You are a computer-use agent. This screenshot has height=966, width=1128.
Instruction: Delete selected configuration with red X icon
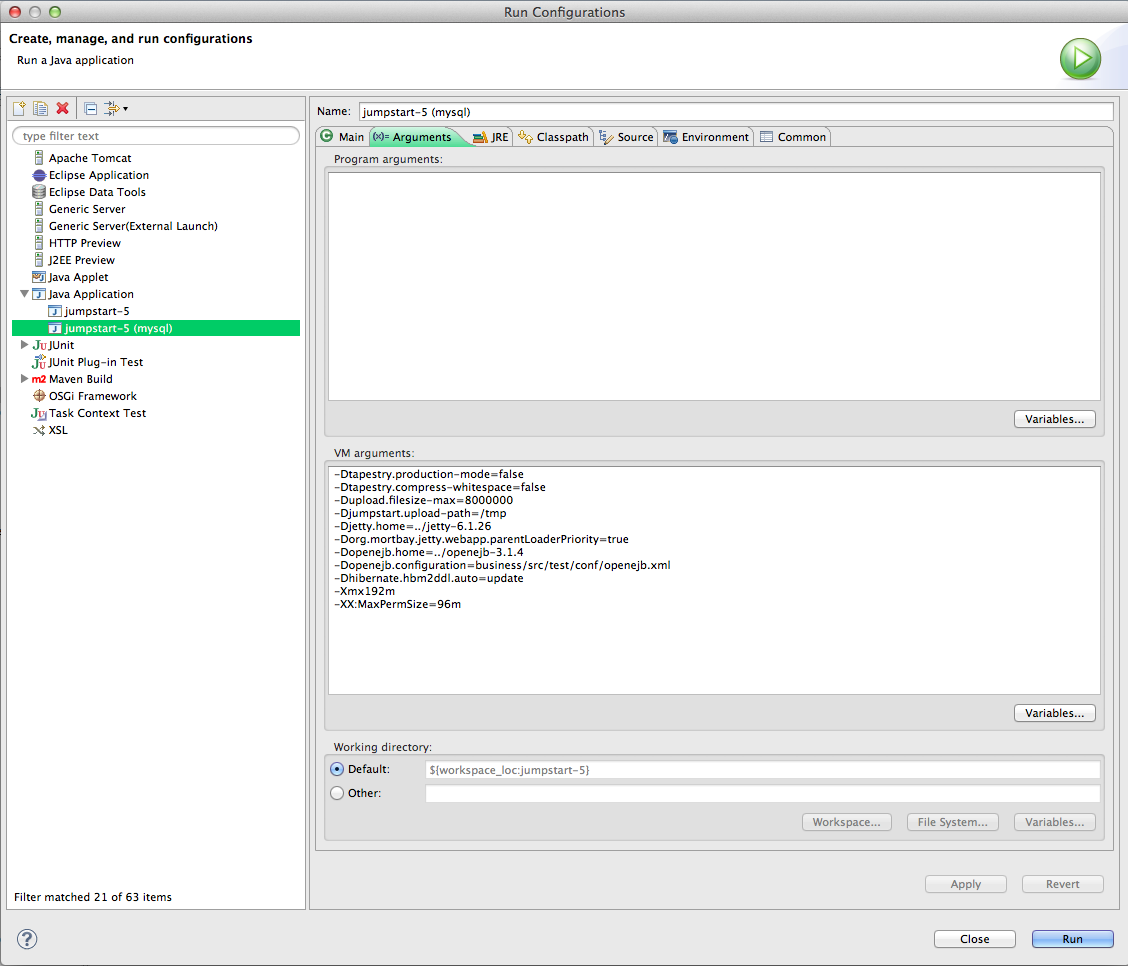(x=63, y=108)
